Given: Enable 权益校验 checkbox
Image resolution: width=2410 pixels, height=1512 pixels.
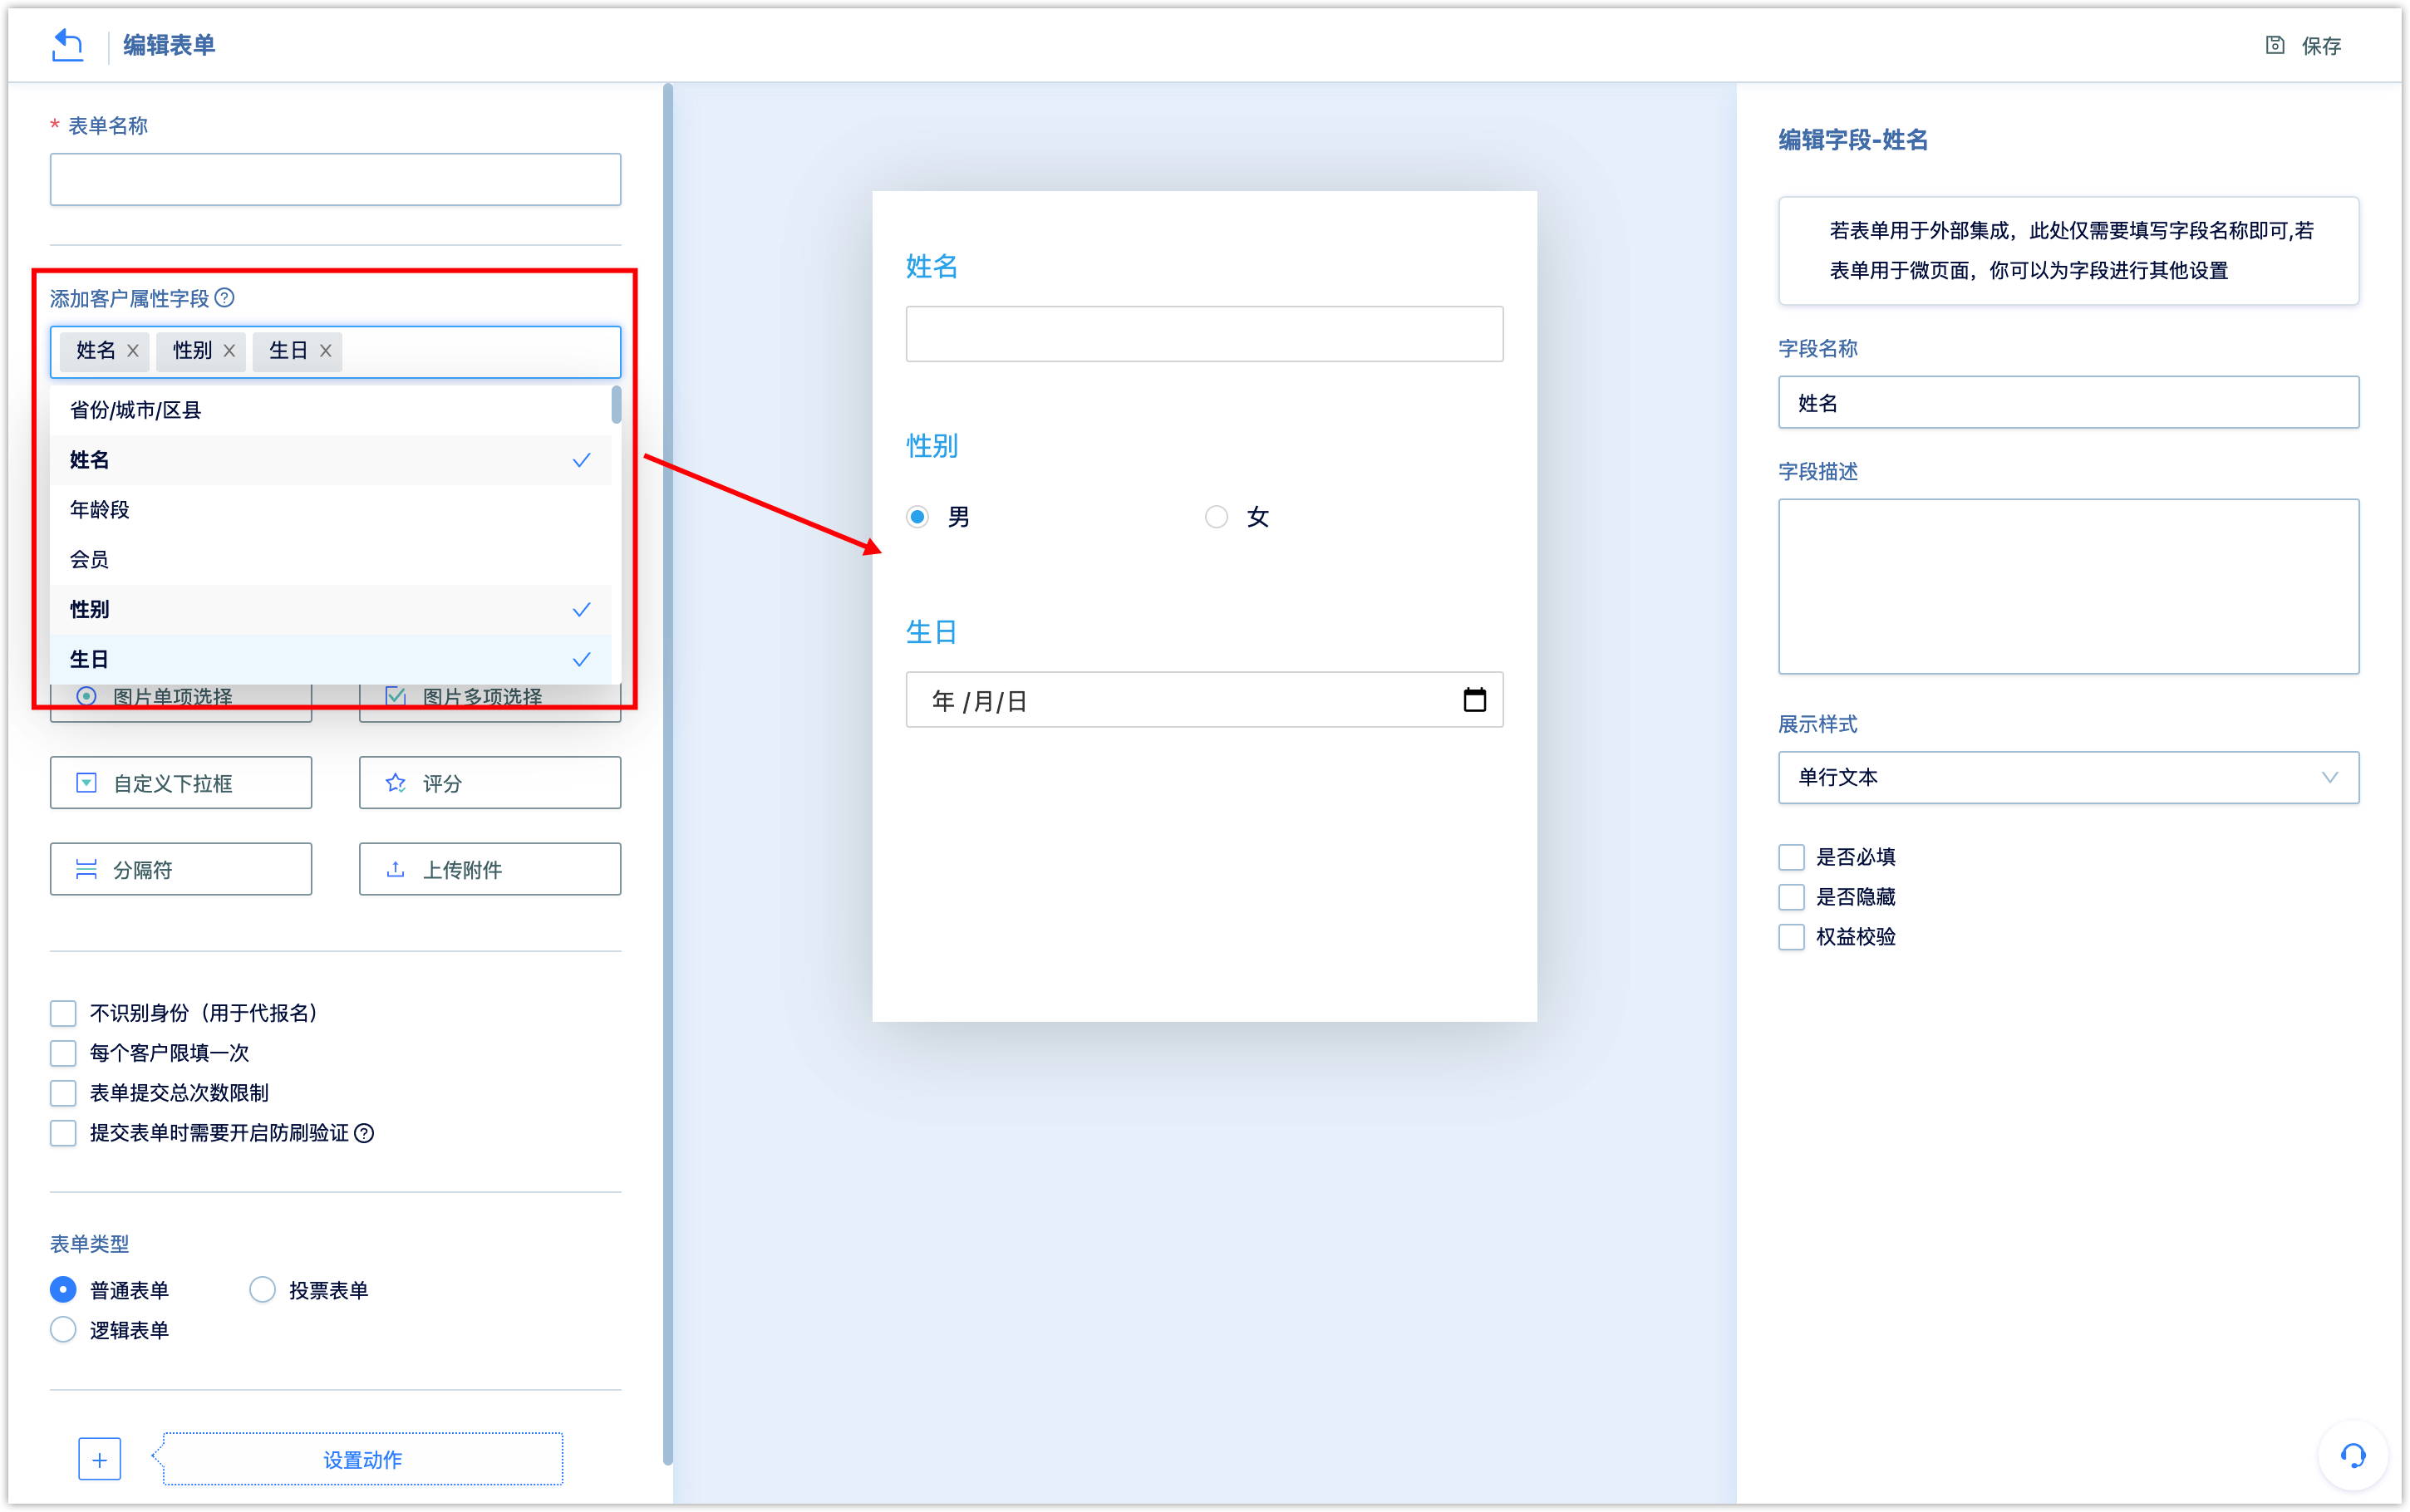Looking at the screenshot, I should 1791,937.
